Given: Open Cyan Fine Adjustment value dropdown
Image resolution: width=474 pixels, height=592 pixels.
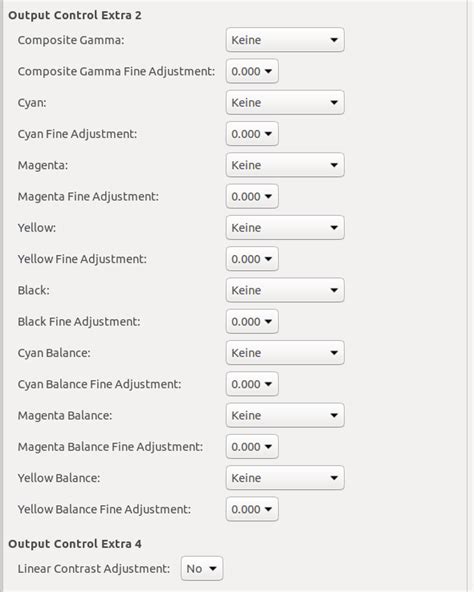Looking at the screenshot, I should (x=252, y=134).
